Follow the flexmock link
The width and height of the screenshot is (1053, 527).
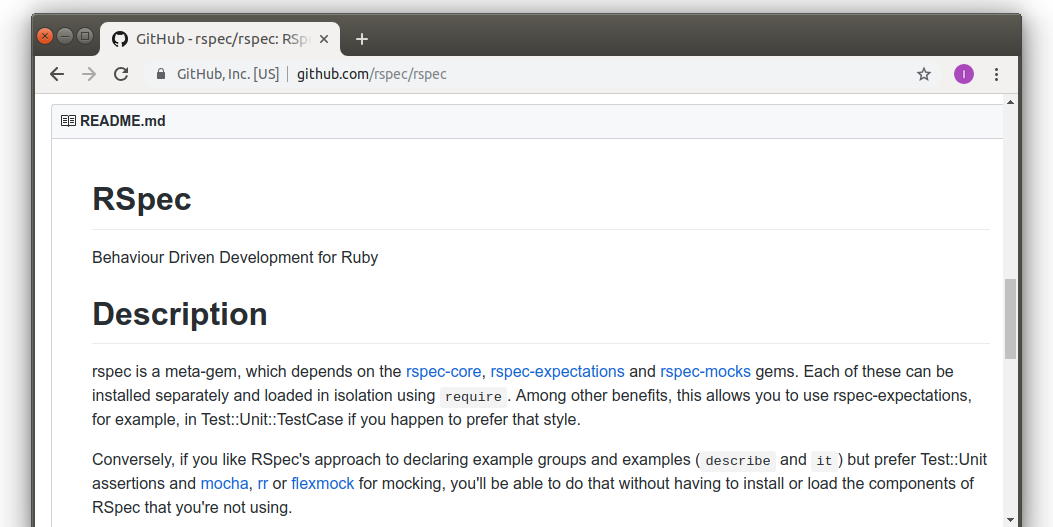322,483
